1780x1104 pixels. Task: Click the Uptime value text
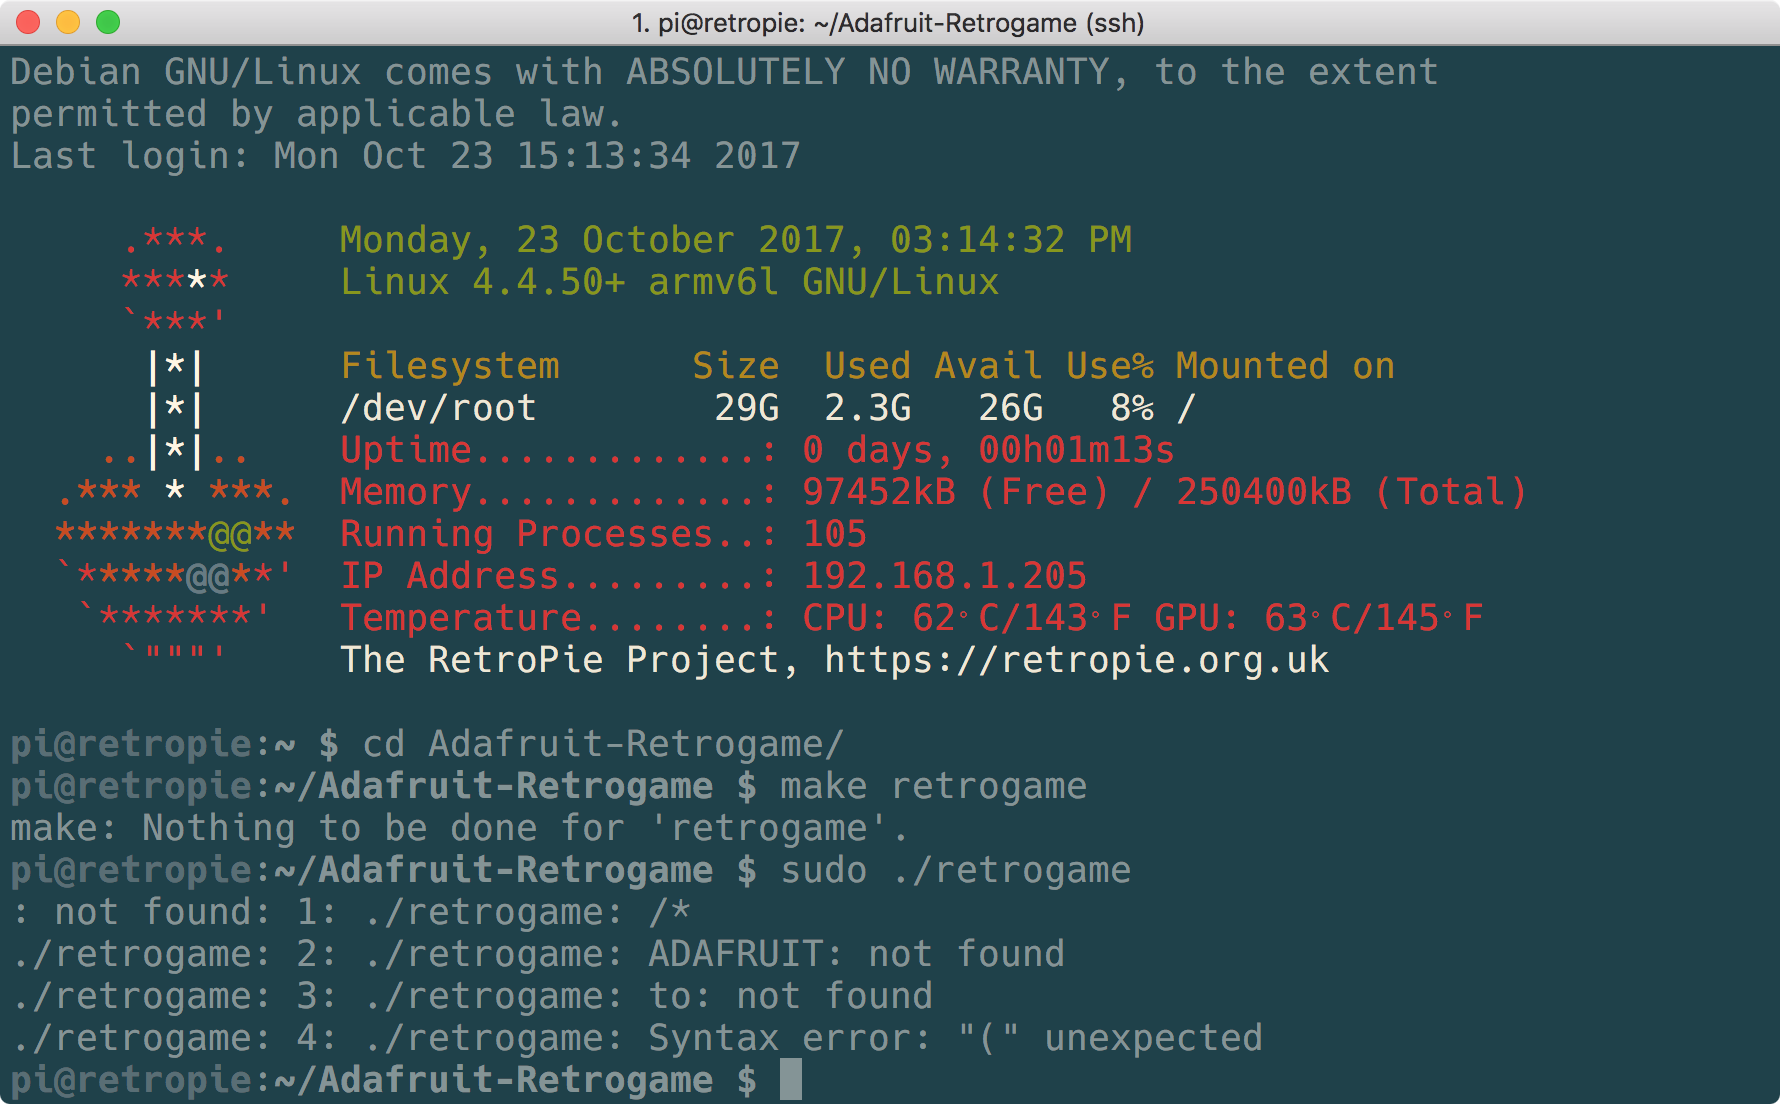(989, 450)
